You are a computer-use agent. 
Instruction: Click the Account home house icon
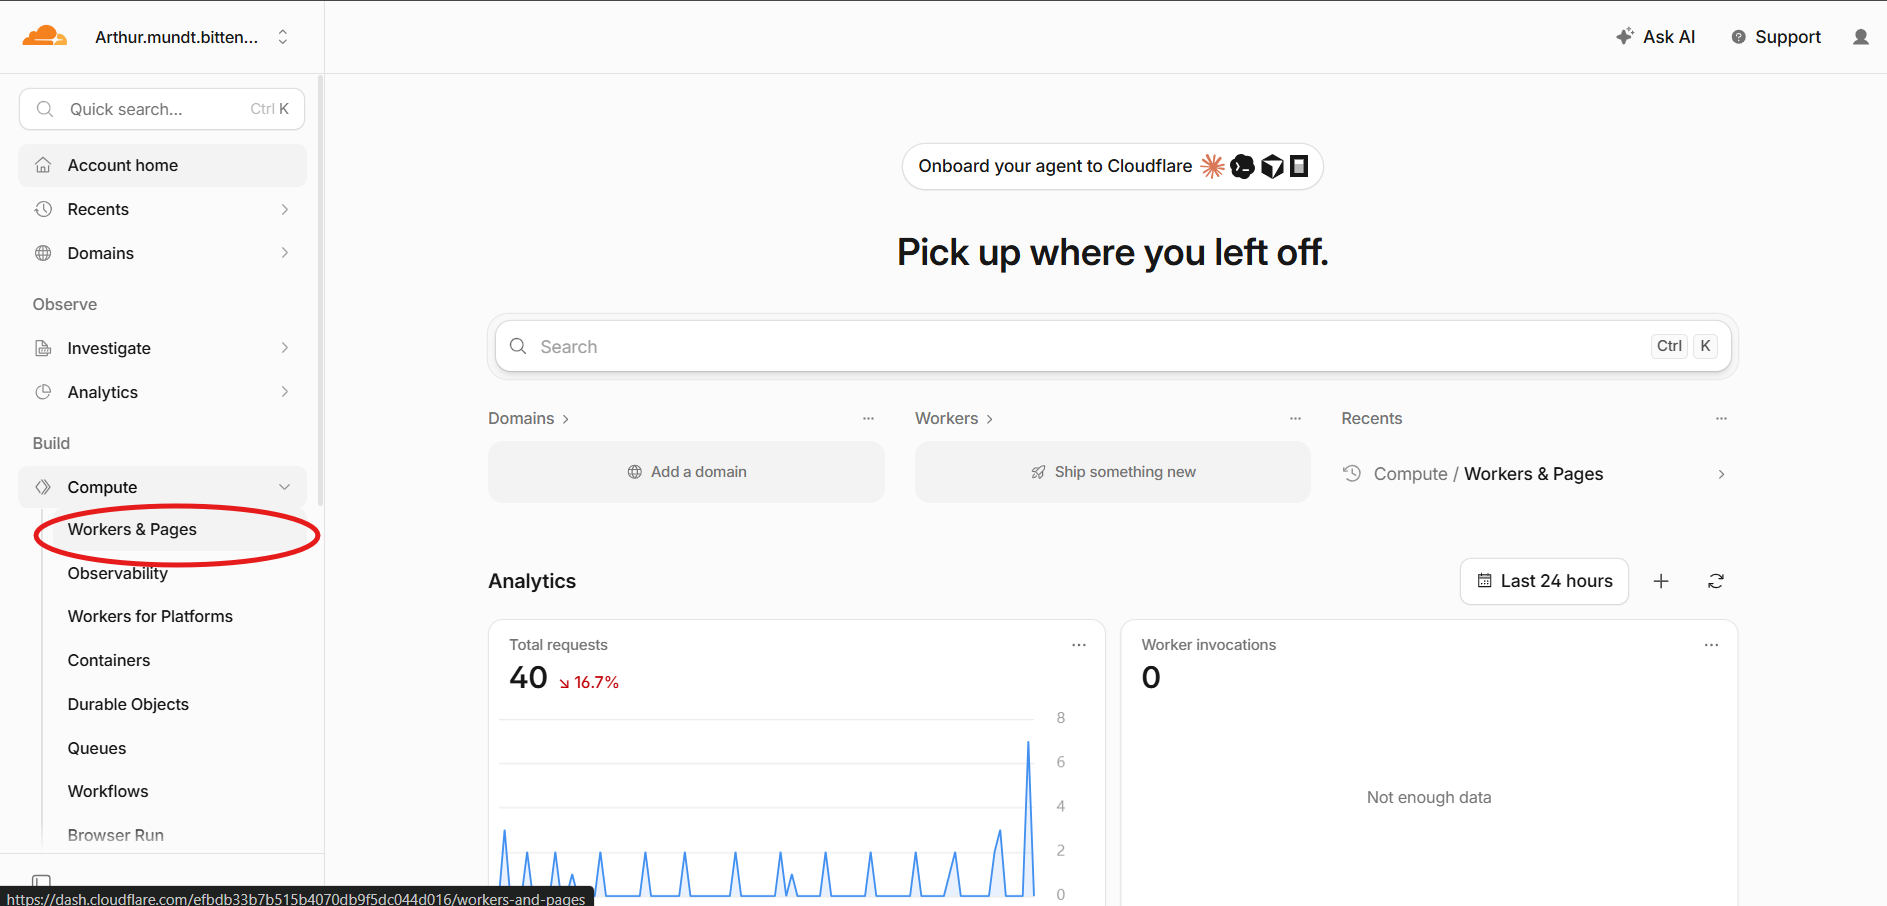43,165
